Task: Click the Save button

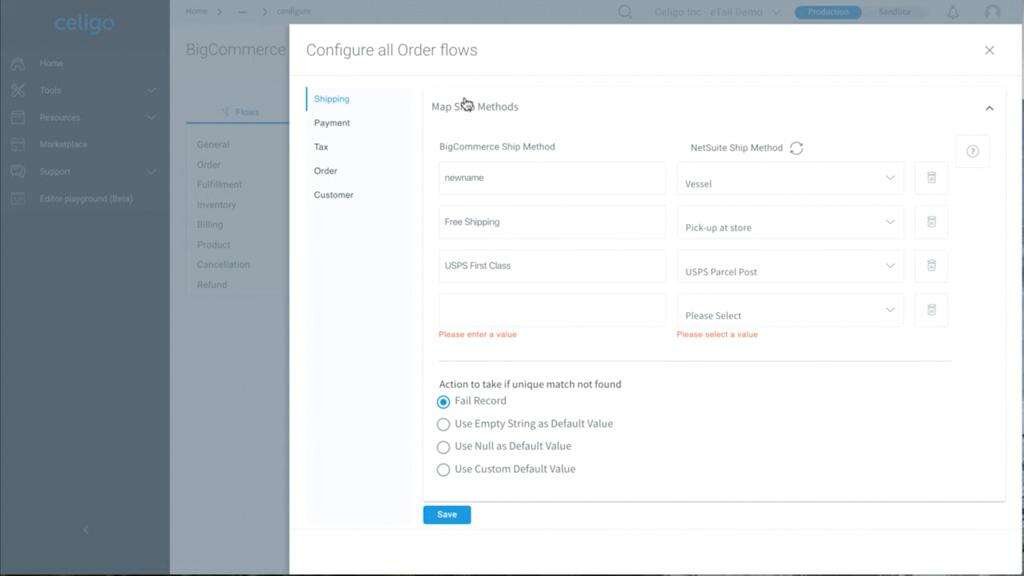Action: point(447,515)
